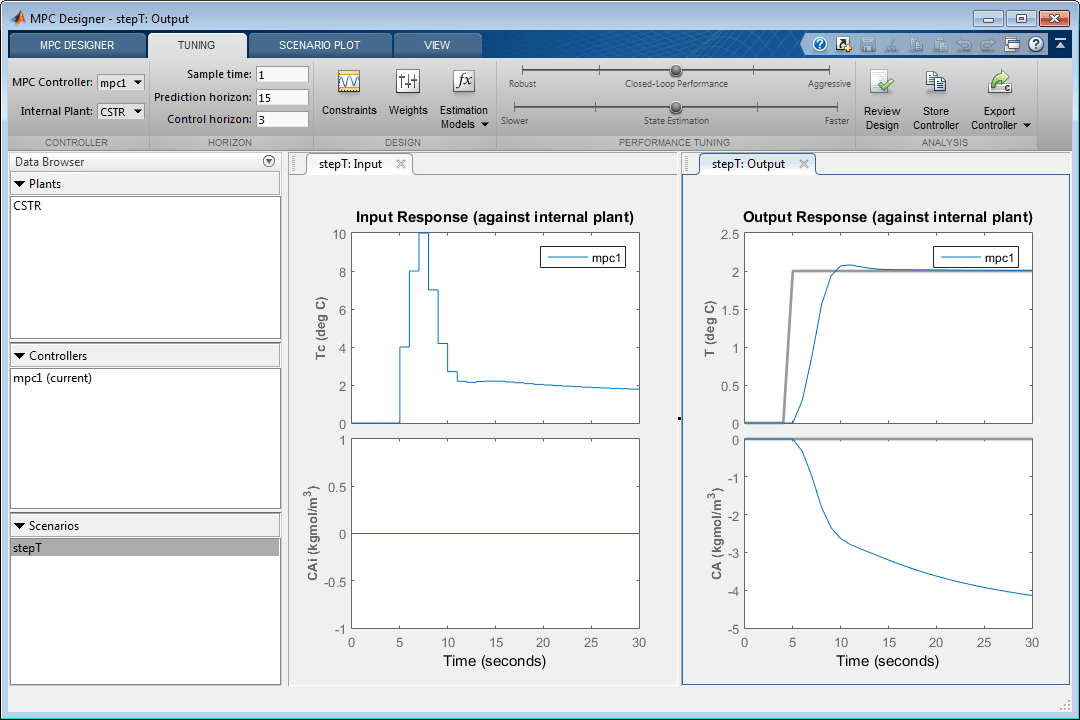Collapse the Plants section
This screenshot has width=1080, height=720.
point(20,184)
